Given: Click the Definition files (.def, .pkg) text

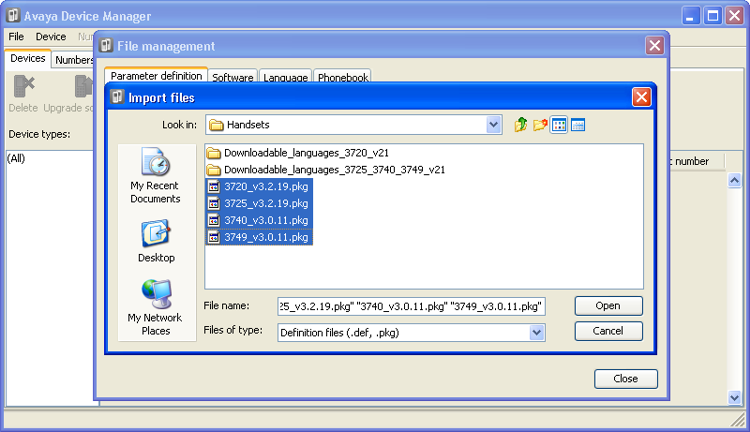Looking at the screenshot, I should 340,332.
